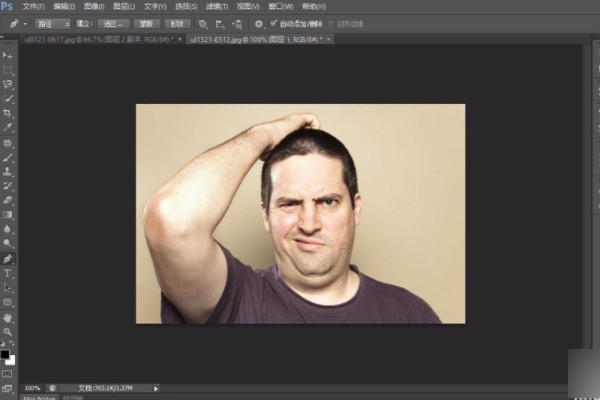Close the ul1521-8512.jpg tab

pos(328,39)
